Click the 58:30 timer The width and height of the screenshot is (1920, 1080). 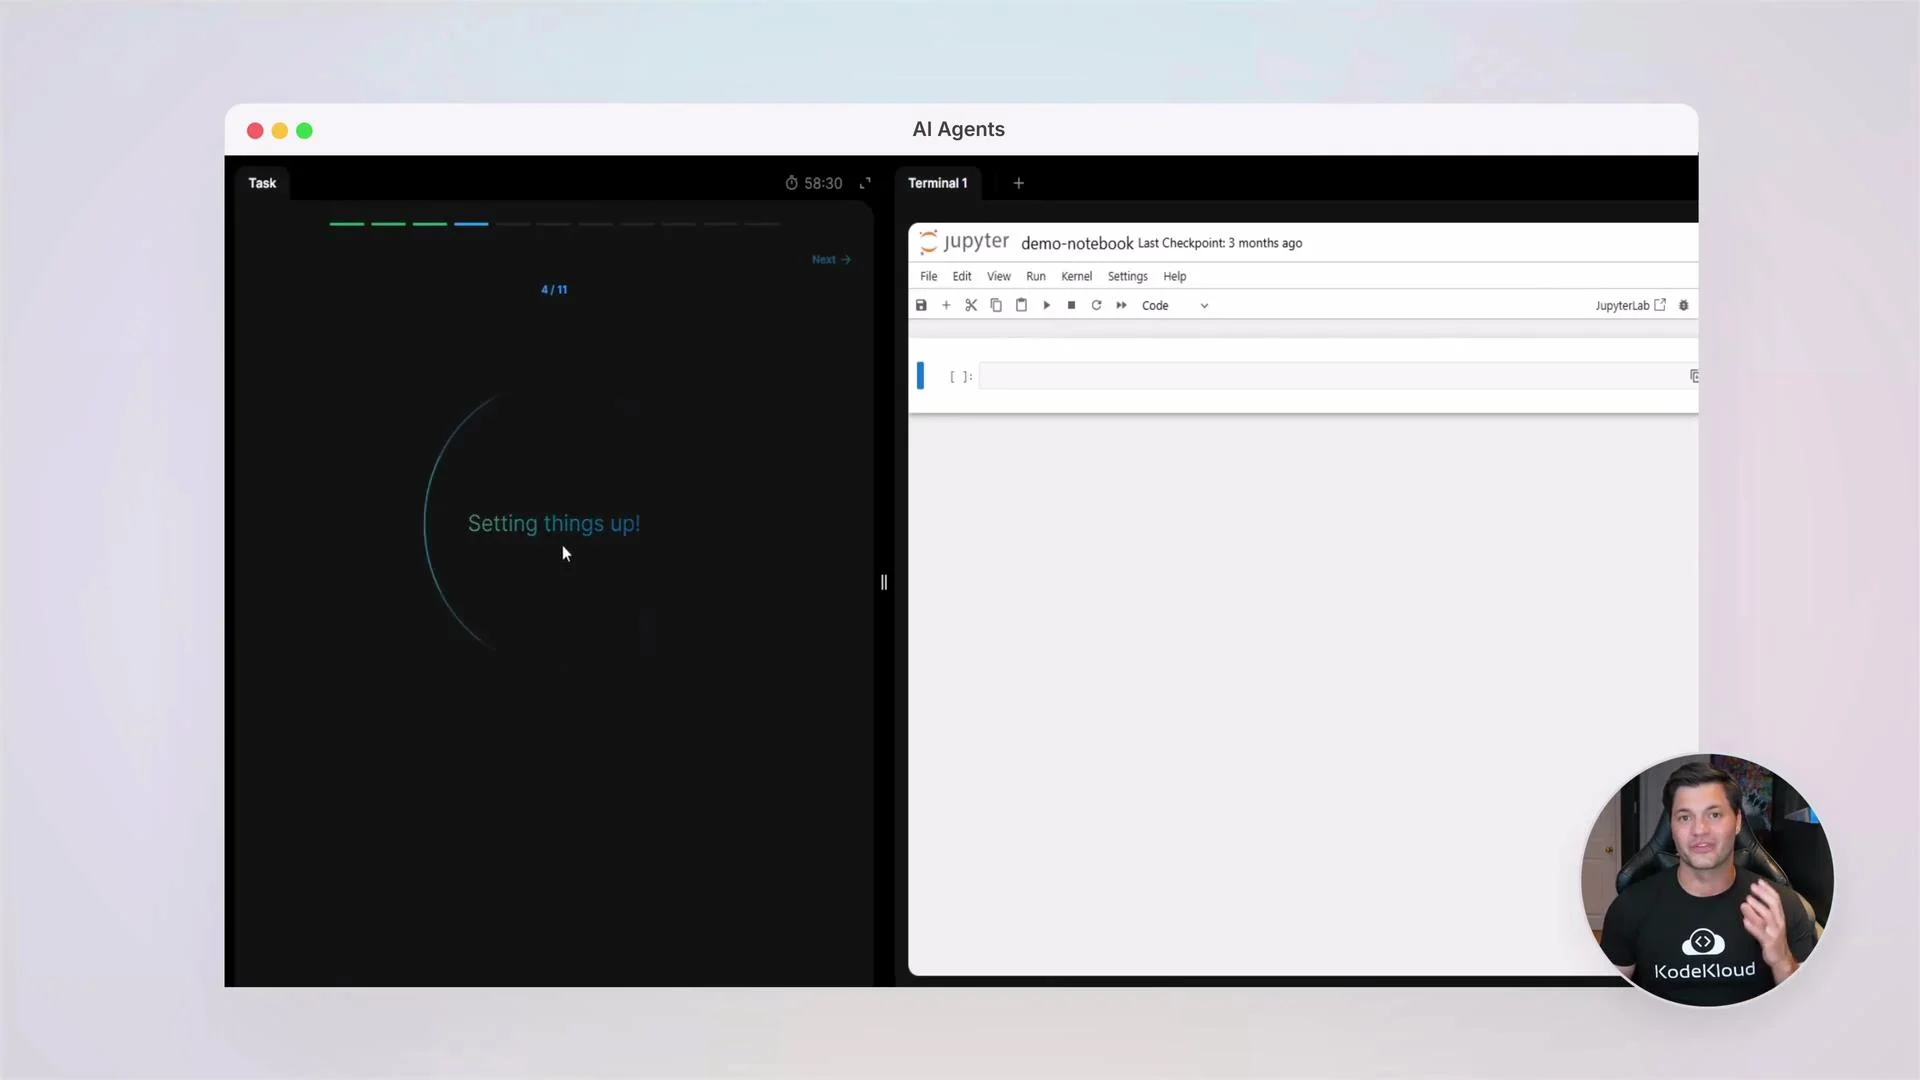[814, 183]
